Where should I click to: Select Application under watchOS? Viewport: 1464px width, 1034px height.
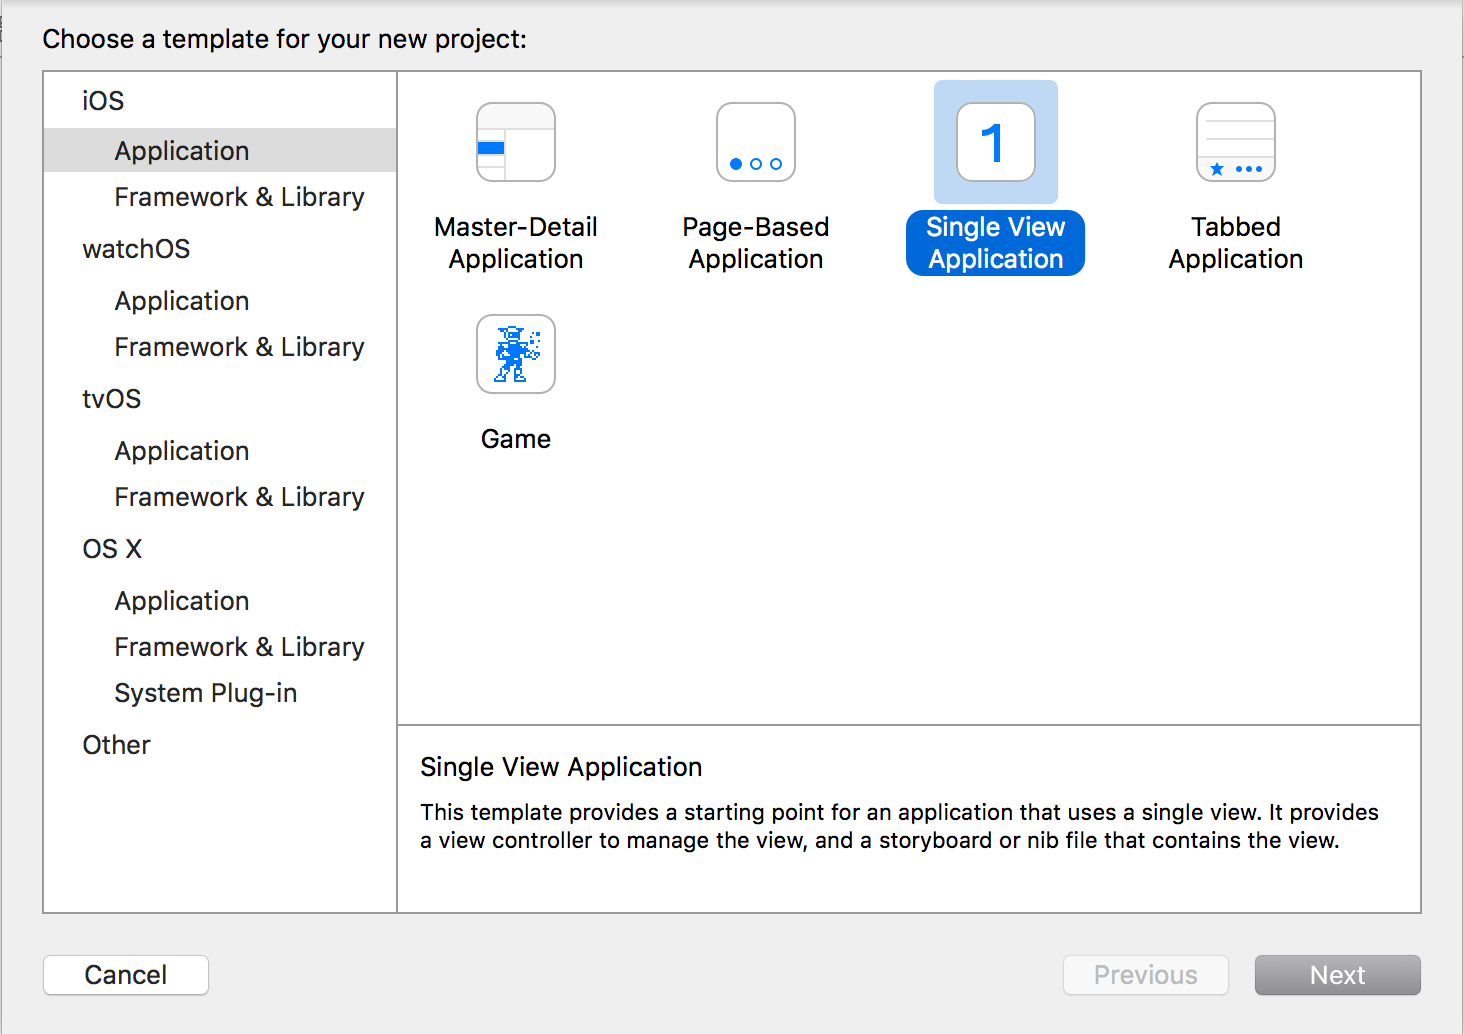[182, 301]
